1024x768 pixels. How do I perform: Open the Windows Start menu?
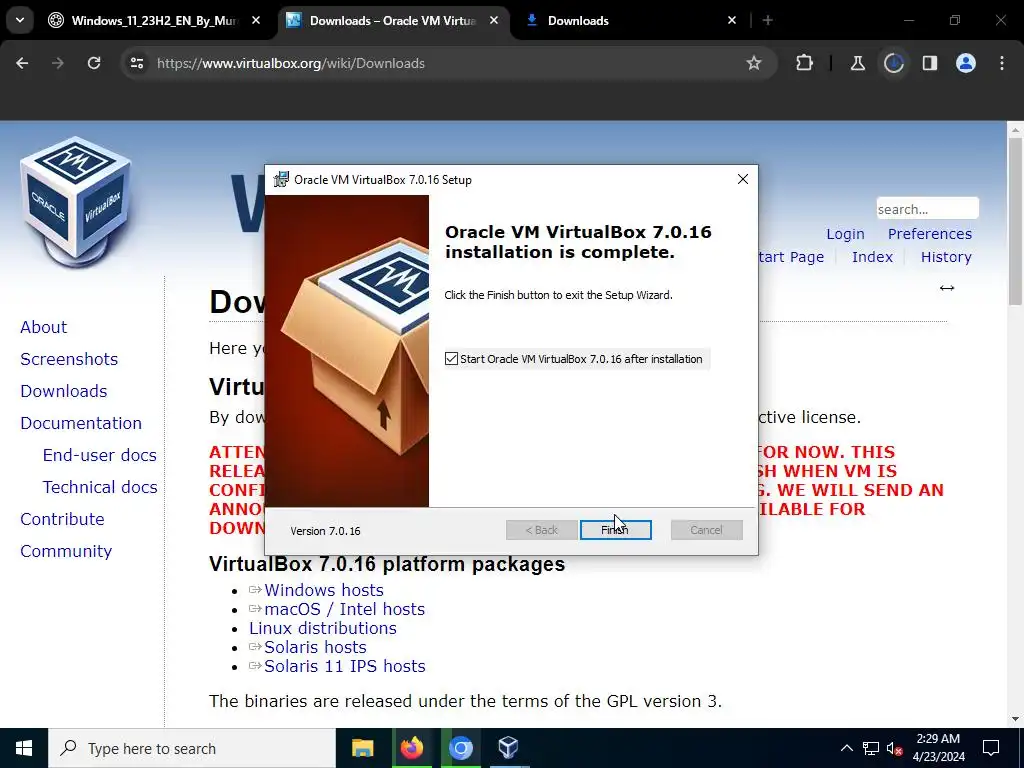click(24, 748)
